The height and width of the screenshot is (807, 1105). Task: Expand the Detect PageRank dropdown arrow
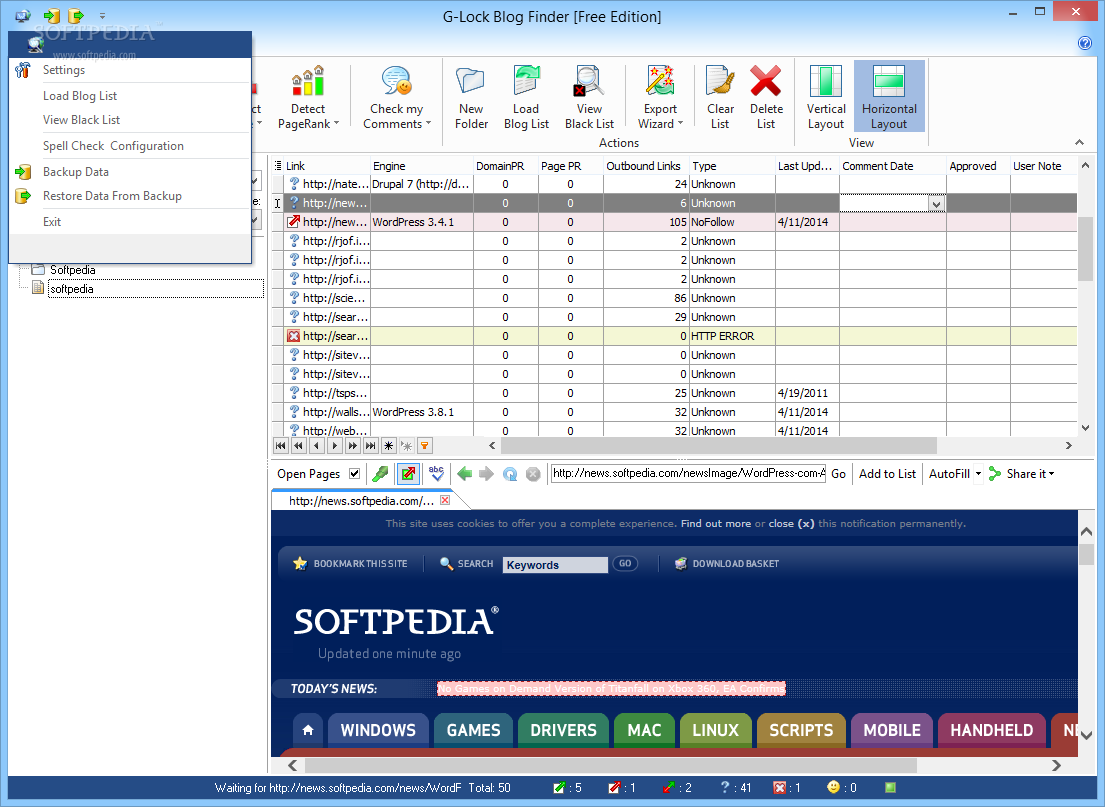[336, 123]
